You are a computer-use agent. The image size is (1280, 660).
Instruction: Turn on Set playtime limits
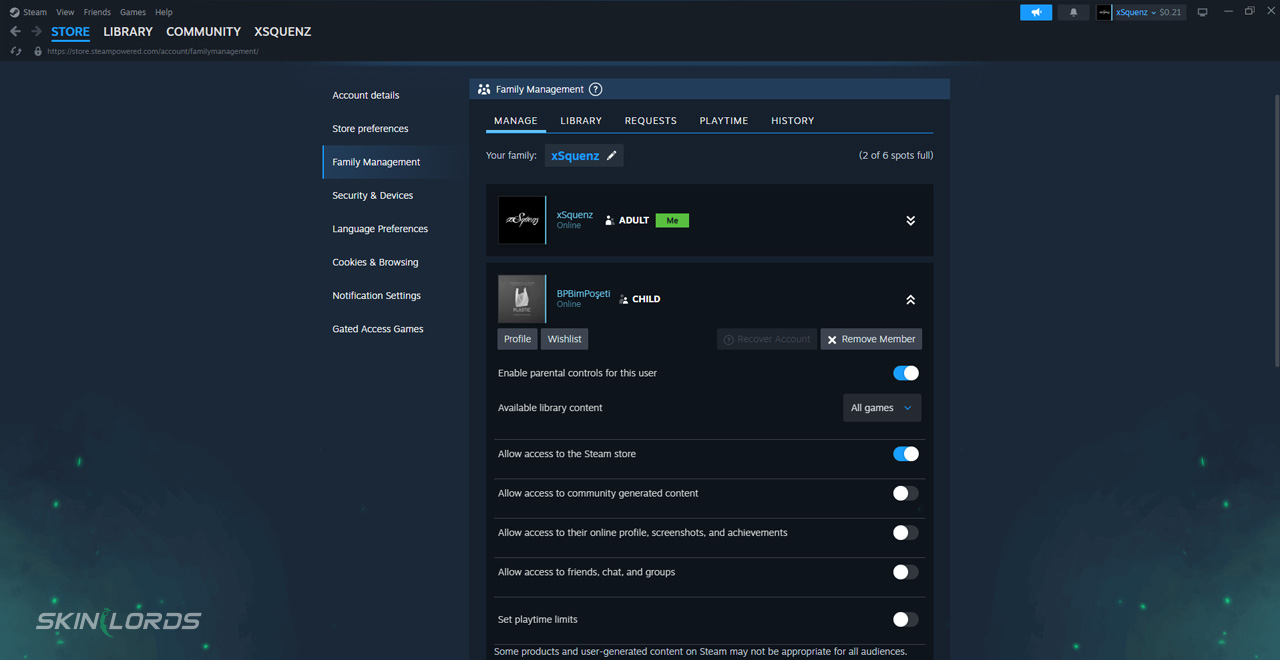pos(906,619)
